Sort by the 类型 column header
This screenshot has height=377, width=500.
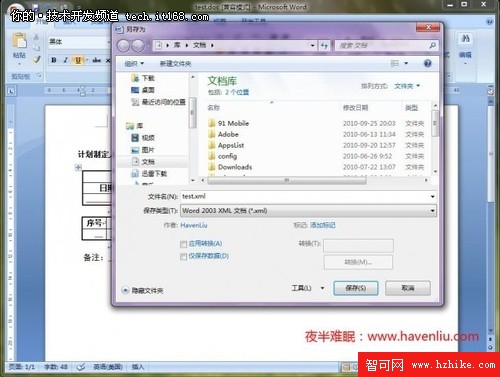tap(411, 108)
